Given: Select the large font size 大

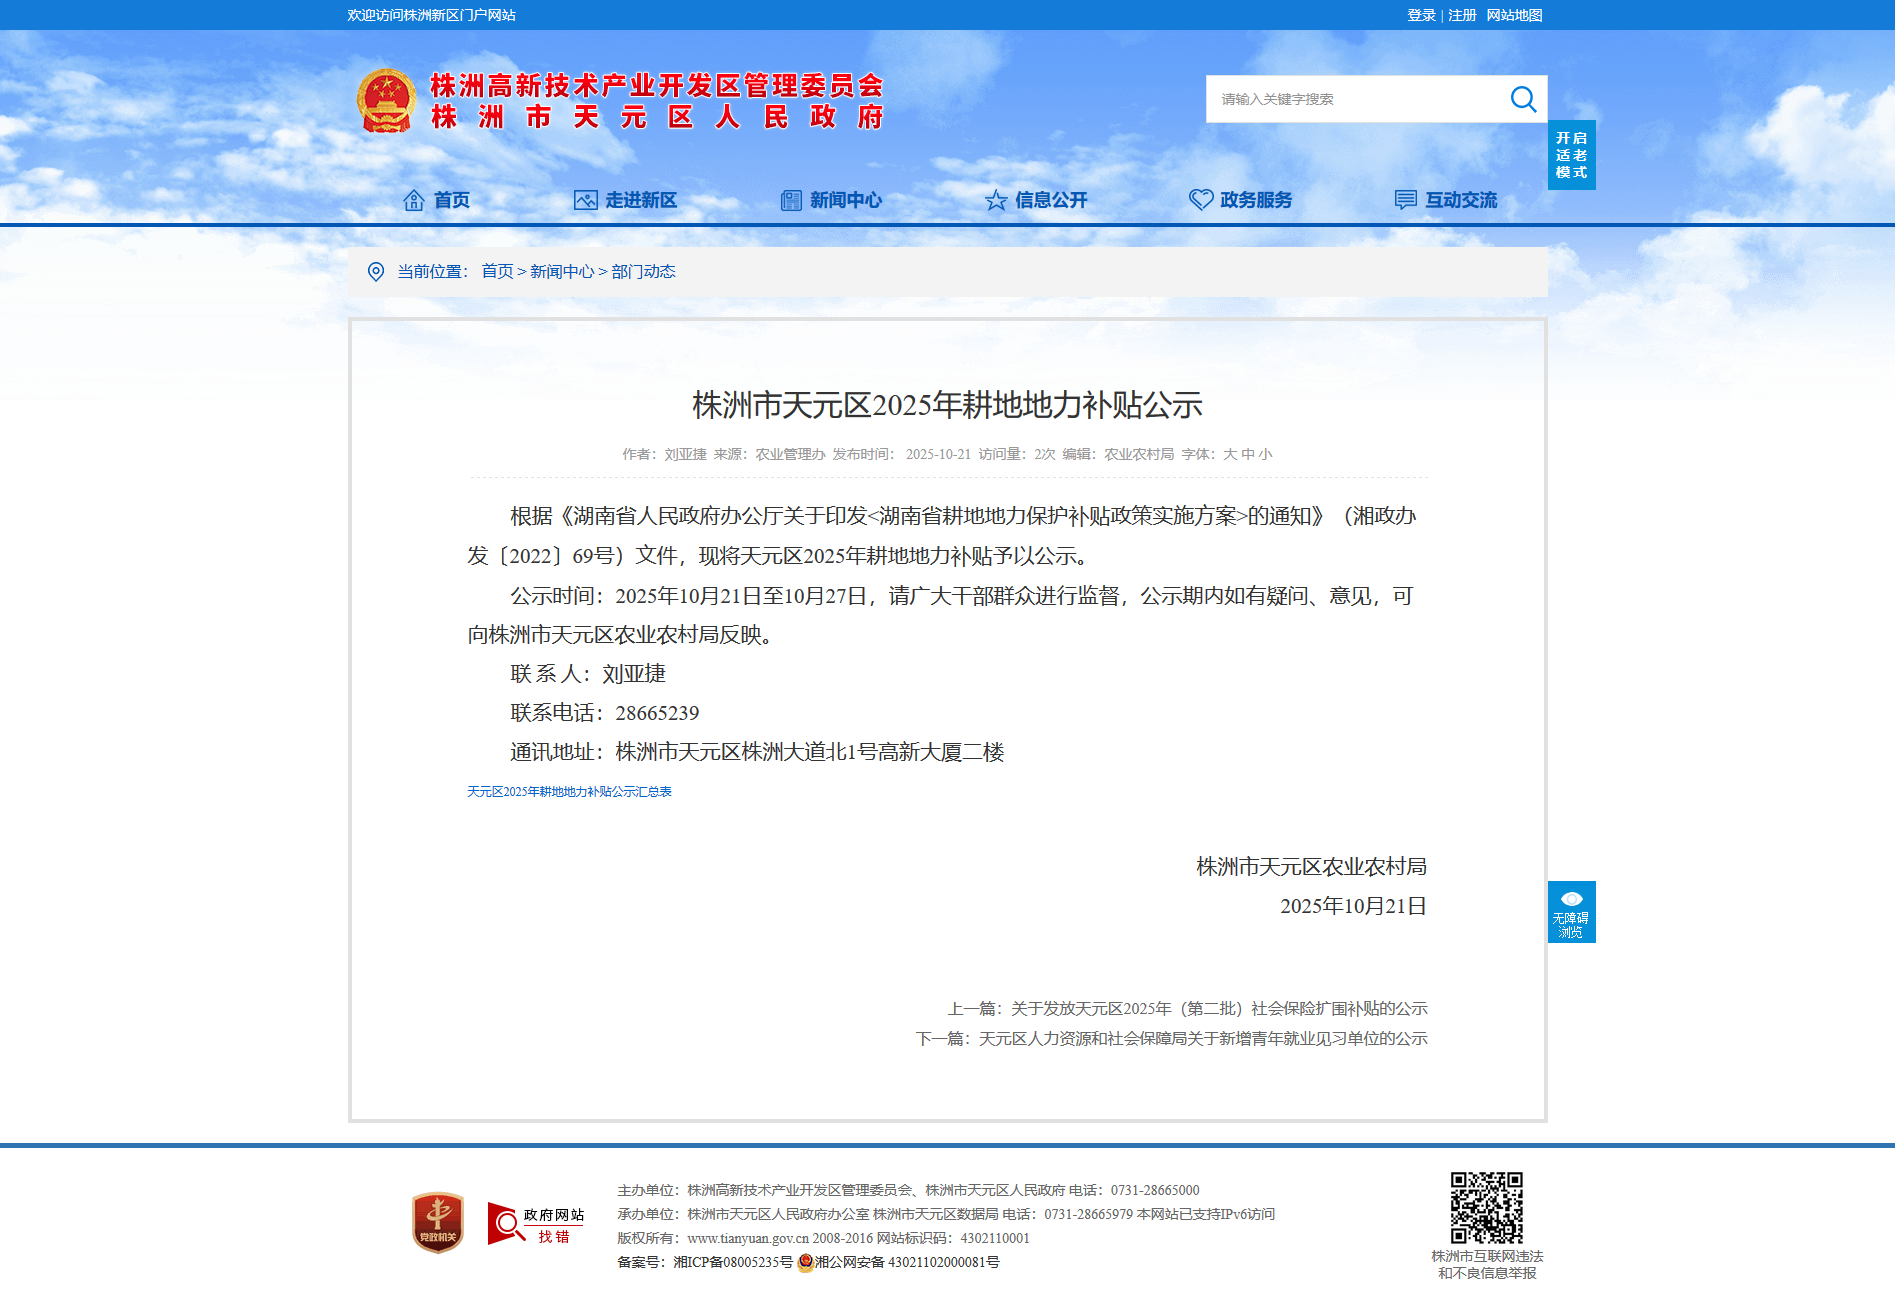Looking at the screenshot, I should click(1230, 454).
